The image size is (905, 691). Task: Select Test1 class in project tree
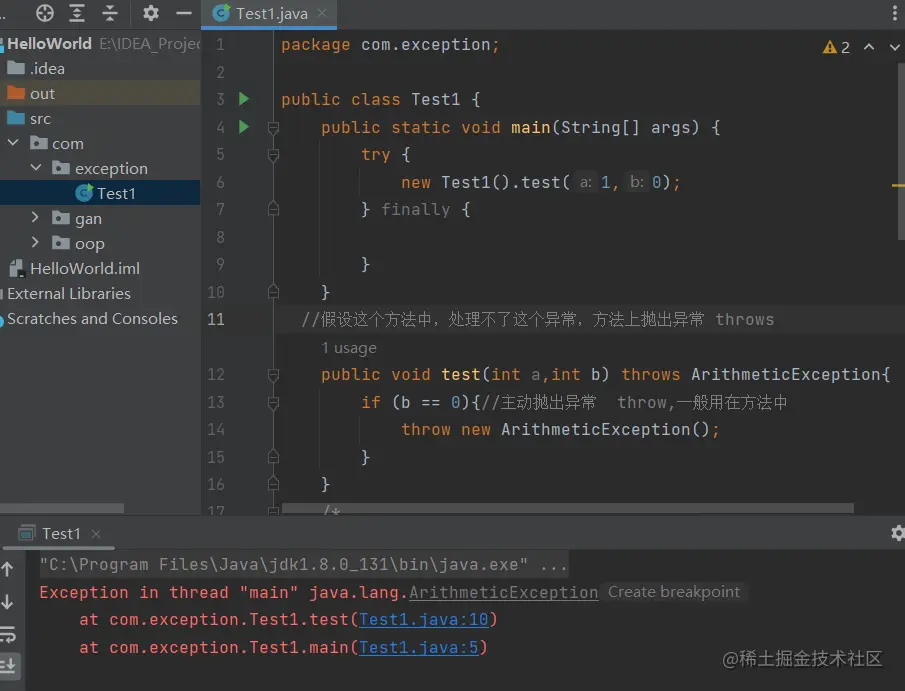[100, 193]
